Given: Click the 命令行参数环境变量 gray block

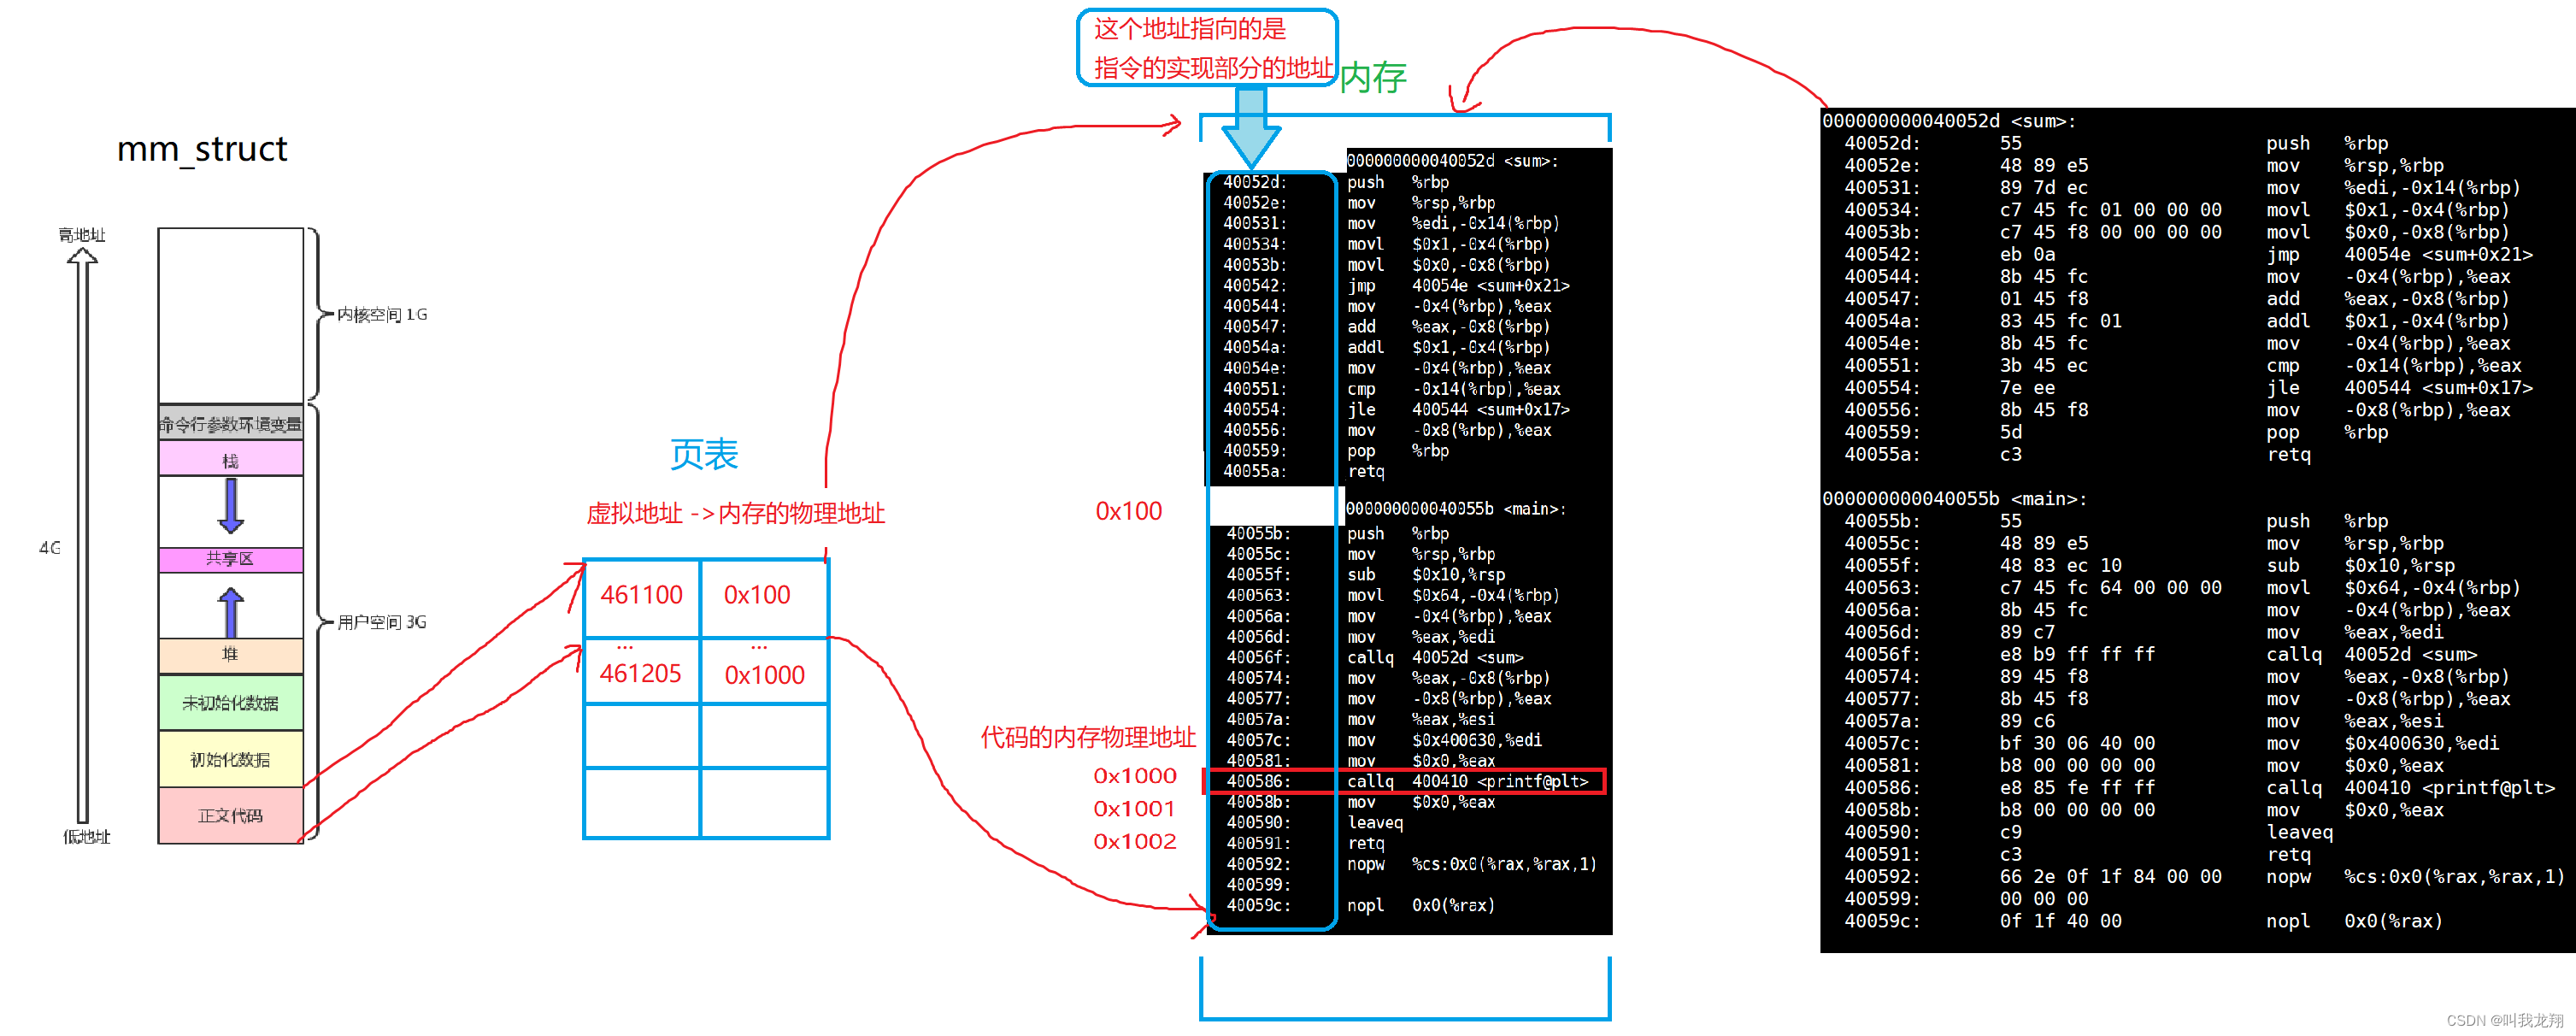Looking at the screenshot, I should (x=231, y=424).
